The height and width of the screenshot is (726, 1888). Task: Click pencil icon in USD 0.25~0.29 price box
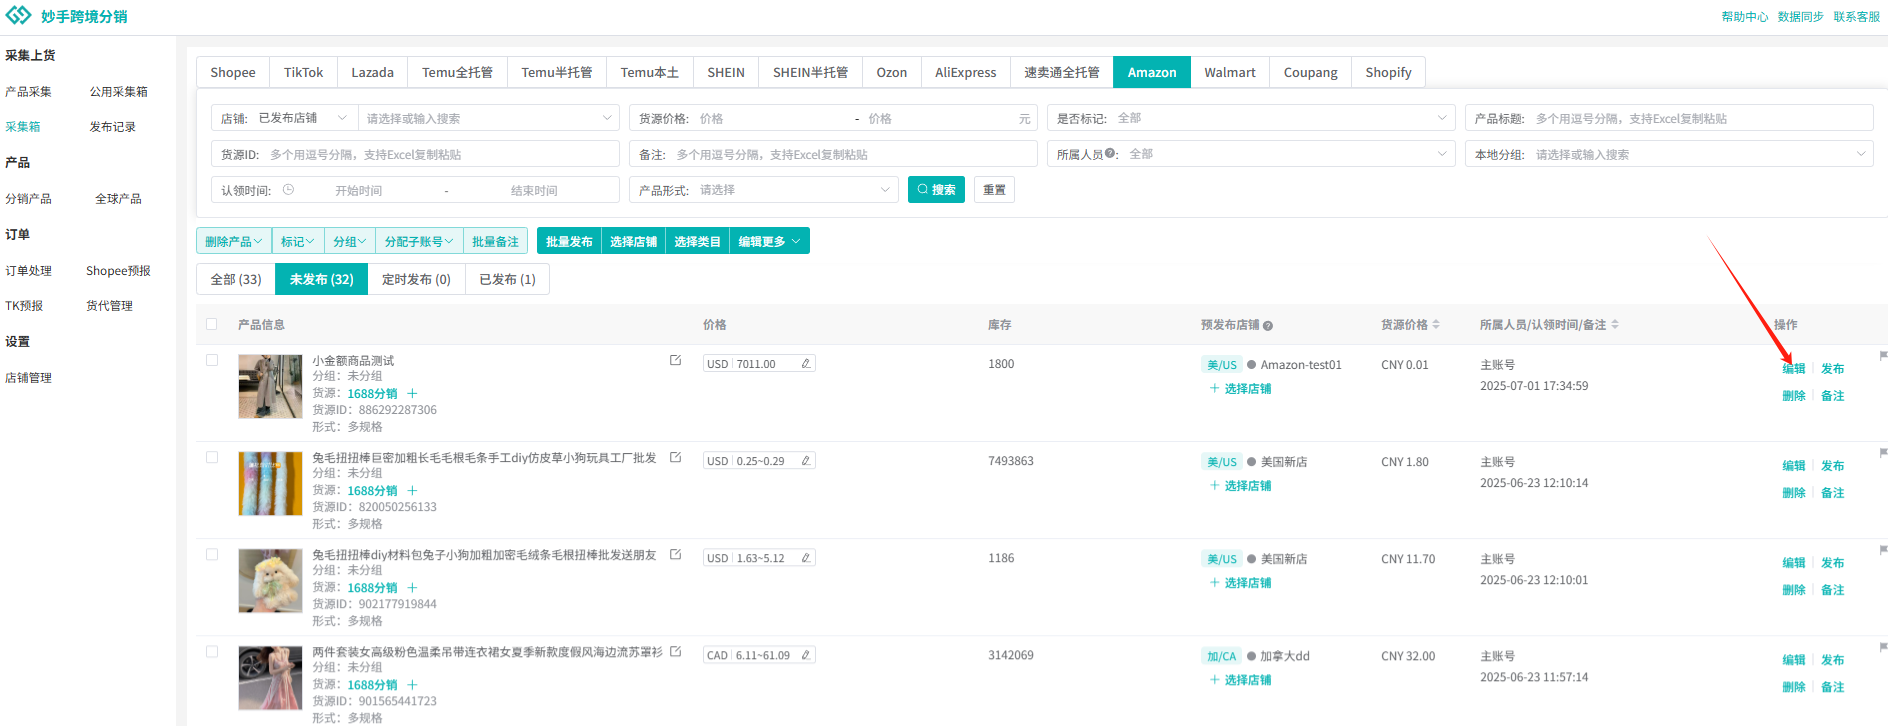click(x=806, y=461)
